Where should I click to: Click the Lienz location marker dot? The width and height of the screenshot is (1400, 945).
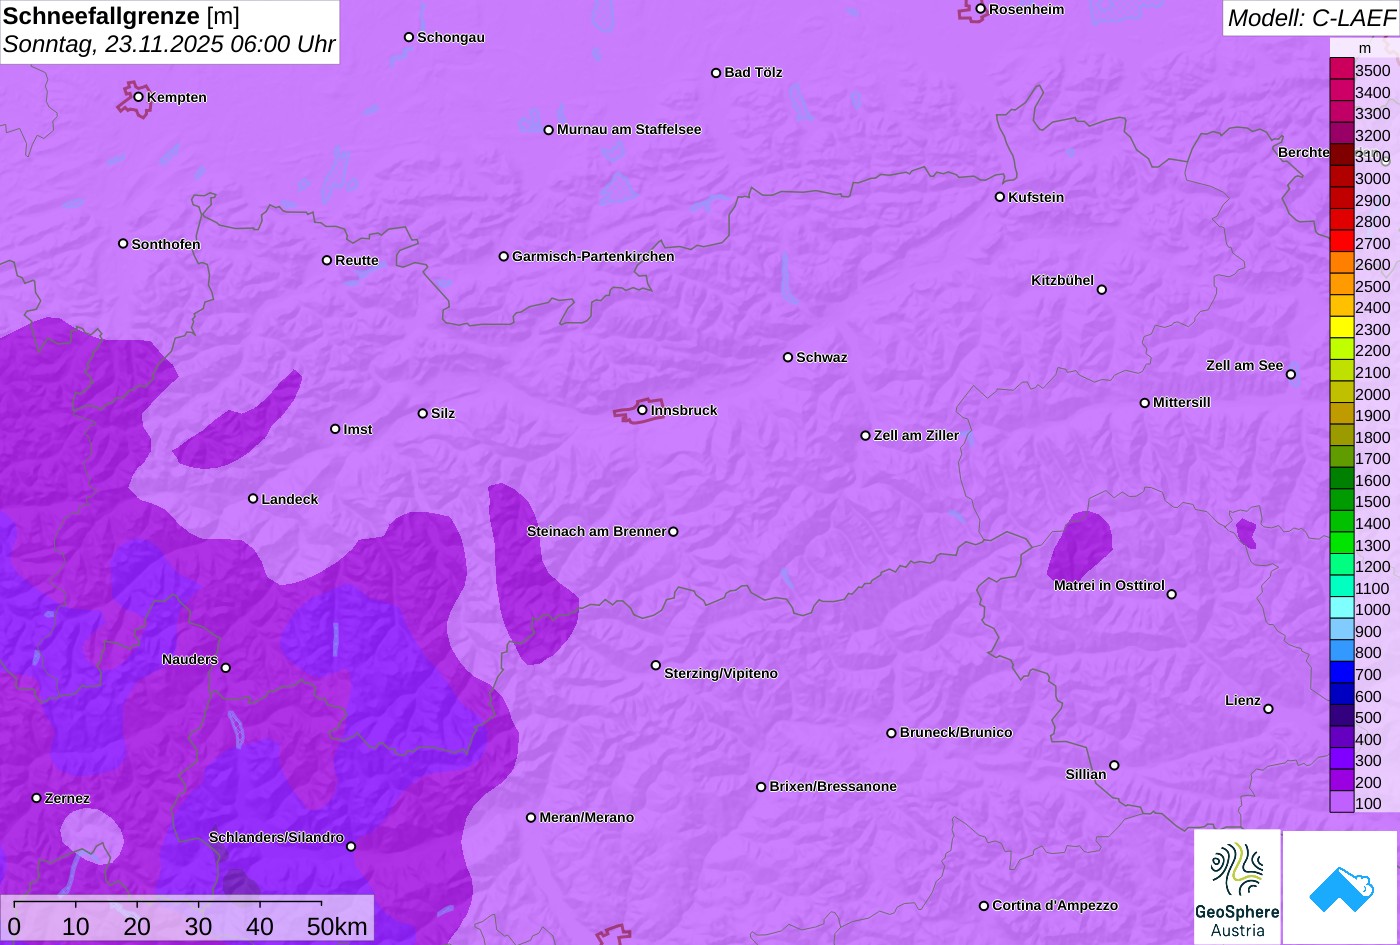(1268, 709)
